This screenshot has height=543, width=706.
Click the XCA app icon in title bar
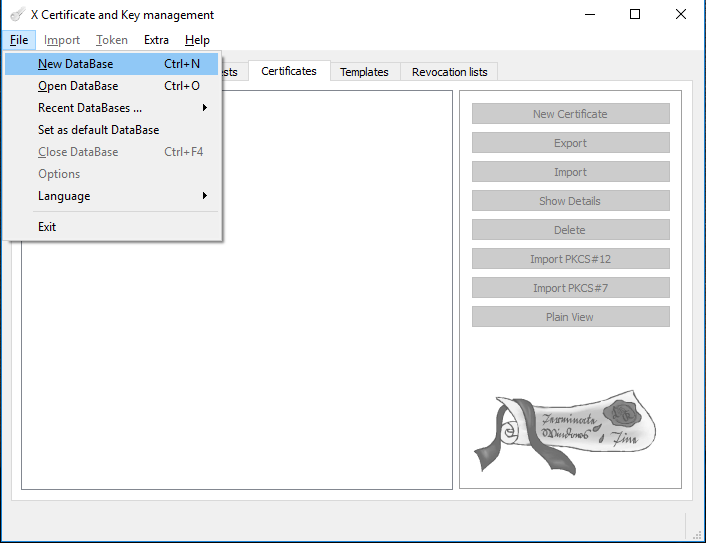[17, 15]
